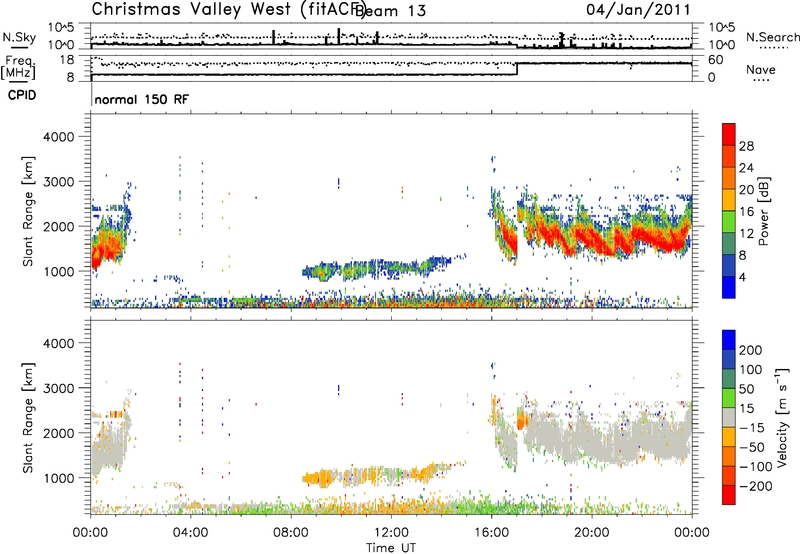Click the '4' power scale value
800x554 pixels.
[742, 277]
